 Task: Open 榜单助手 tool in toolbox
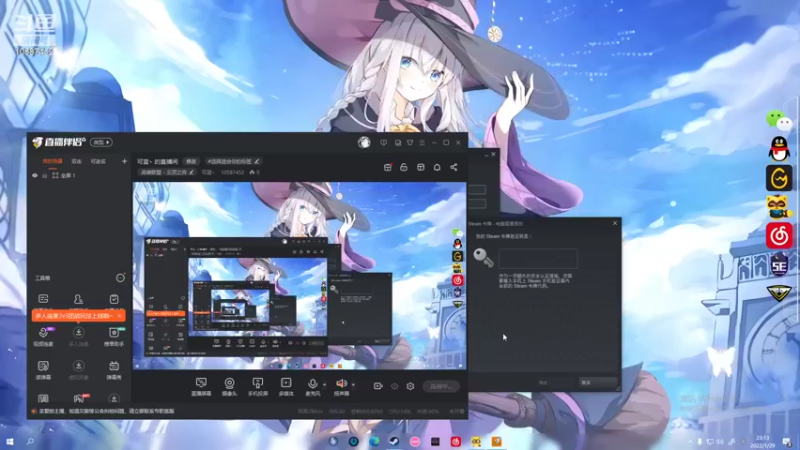114,337
